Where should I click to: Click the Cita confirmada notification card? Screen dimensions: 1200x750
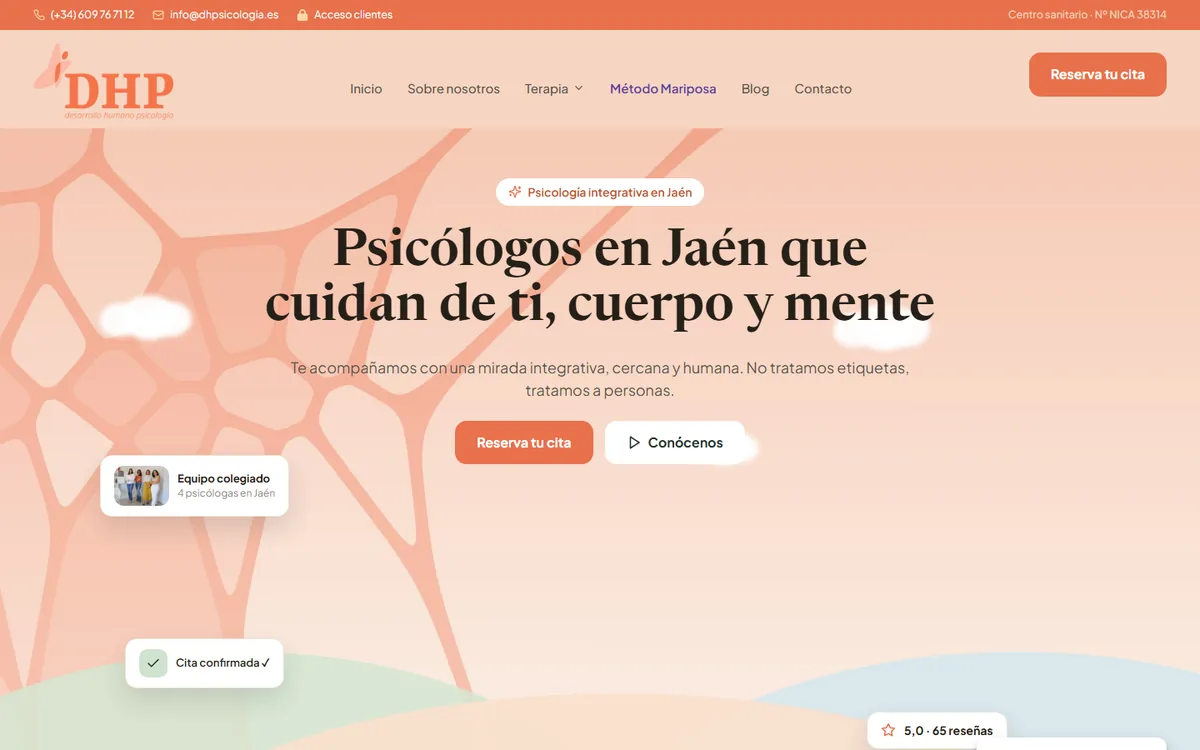[x=204, y=663]
